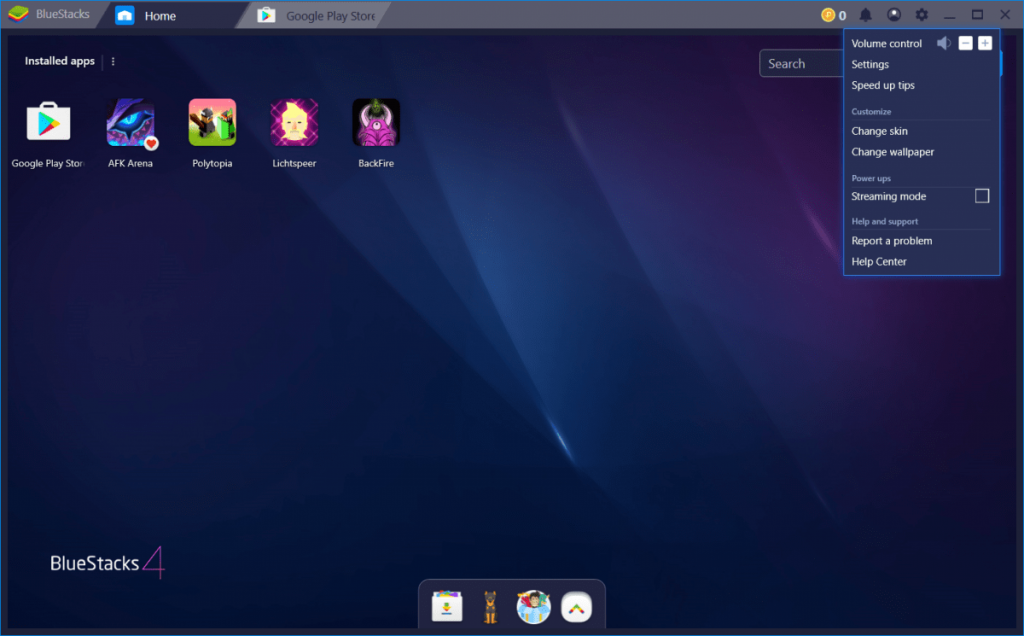Open Help Center from the menu
Viewport: 1024px width, 636px height.
[878, 261]
